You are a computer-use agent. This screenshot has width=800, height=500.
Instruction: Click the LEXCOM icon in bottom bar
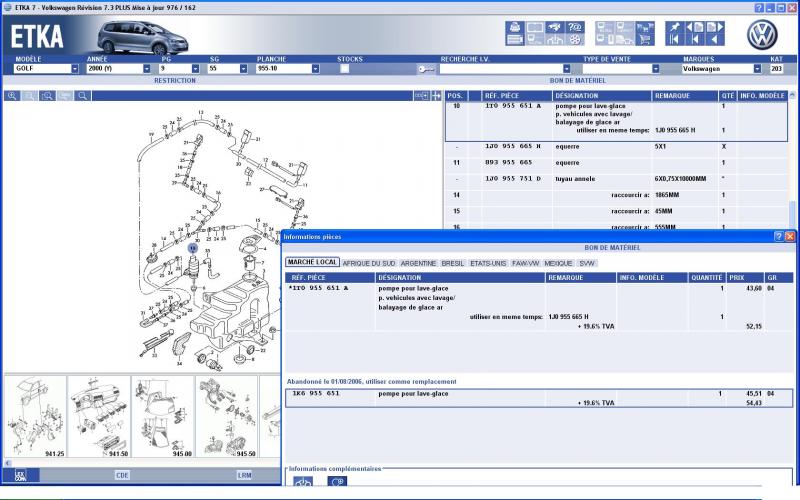coord(20,475)
